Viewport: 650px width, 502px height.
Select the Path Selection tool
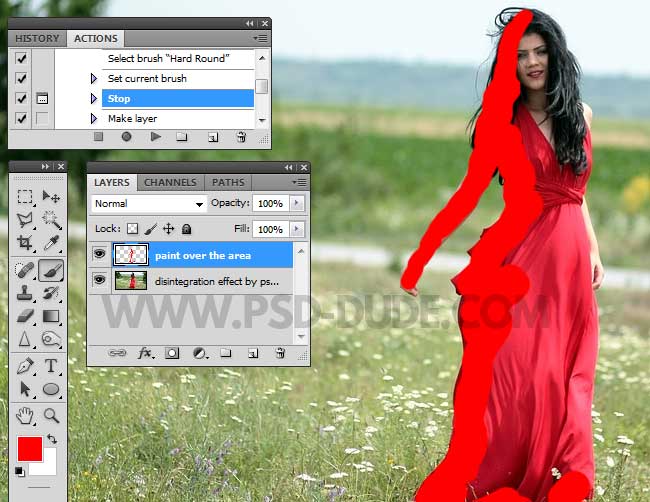(x=25, y=389)
